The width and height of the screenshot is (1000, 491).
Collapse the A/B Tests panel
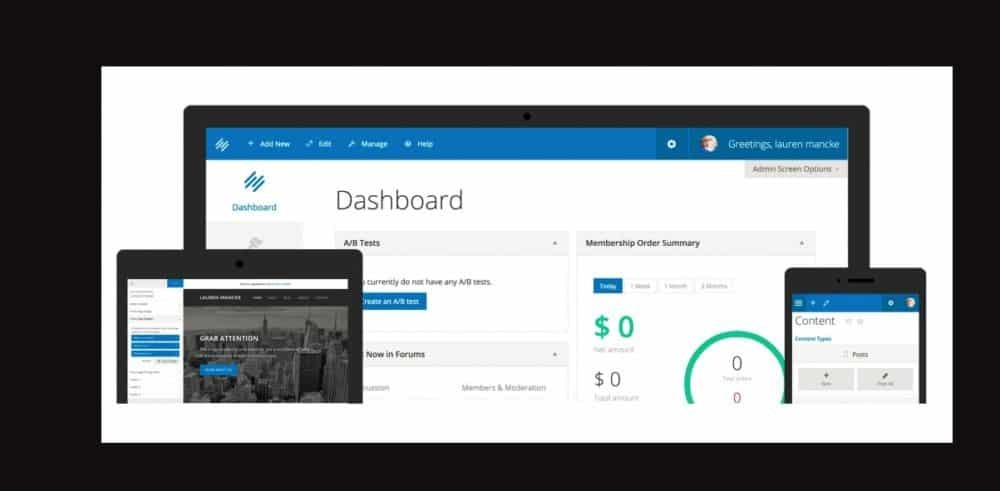[554, 243]
